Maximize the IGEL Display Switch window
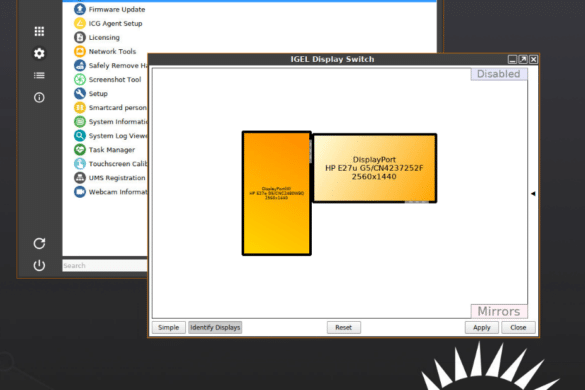Screen dimensions: 585x390 click(x=523, y=59)
